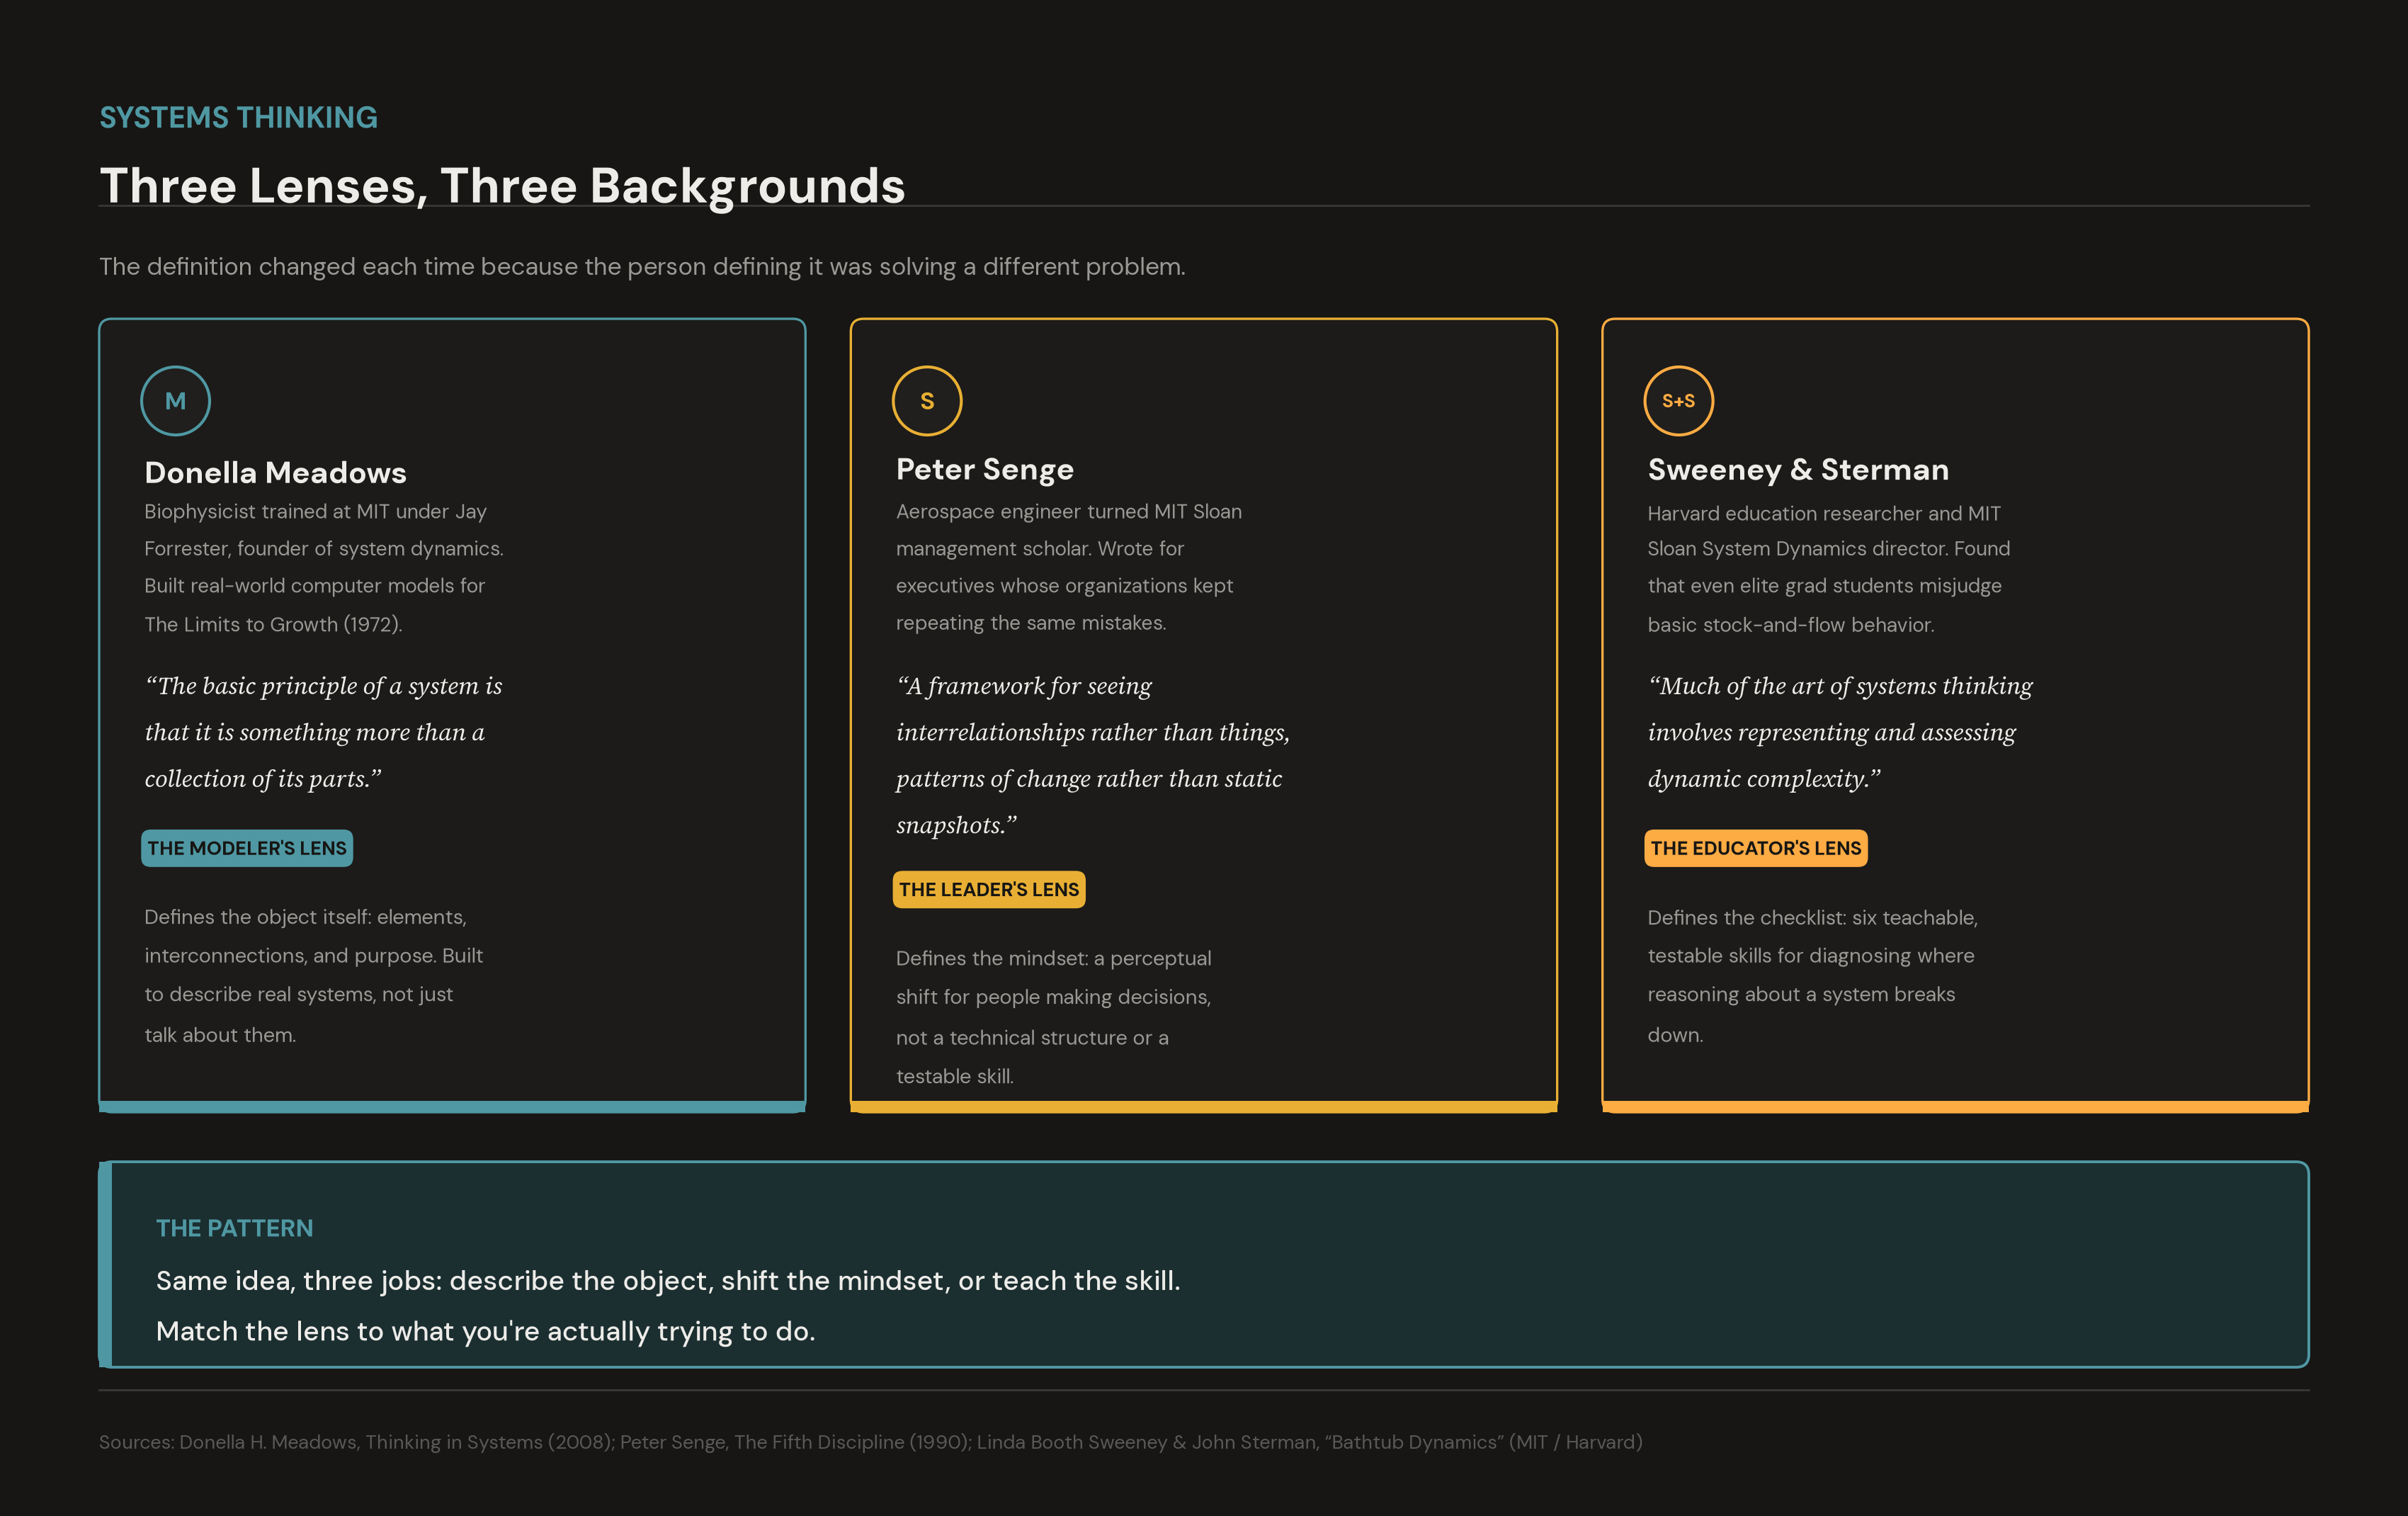Screen dimensions: 2408x1516
Task: Select the Donella Meadows heading
Action: [276, 472]
